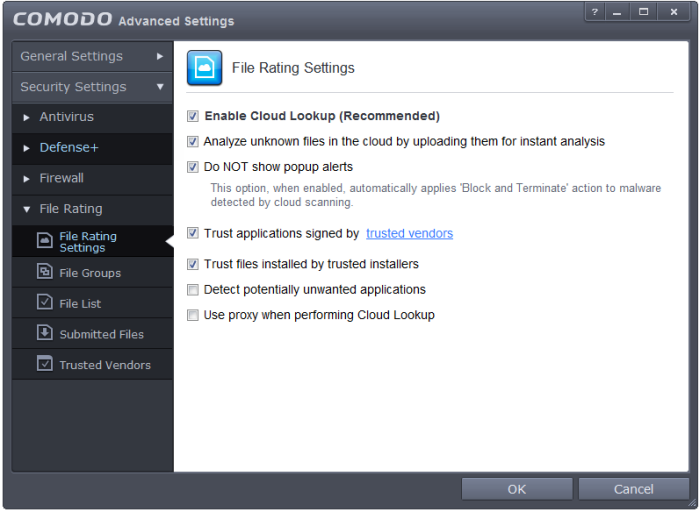Click the File Groups icon
The width and height of the screenshot is (700, 512).
45,271
